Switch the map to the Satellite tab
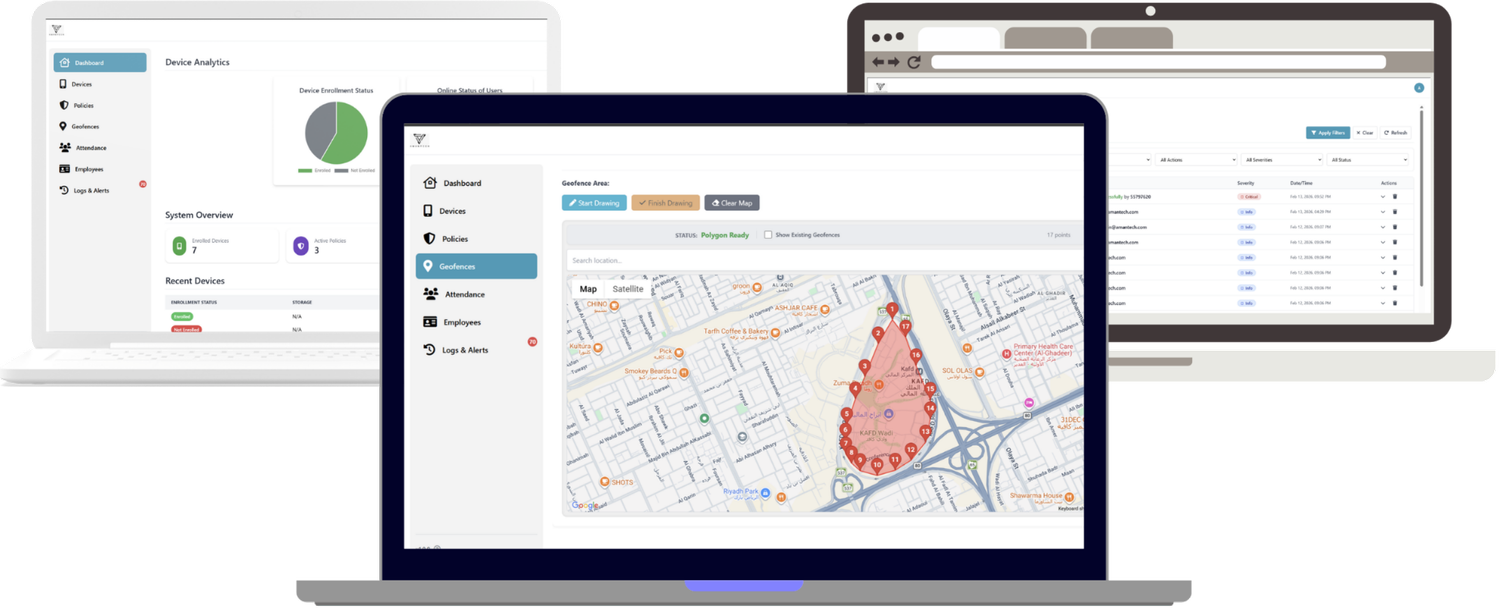The image size is (1500, 608). click(x=628, y=289)
